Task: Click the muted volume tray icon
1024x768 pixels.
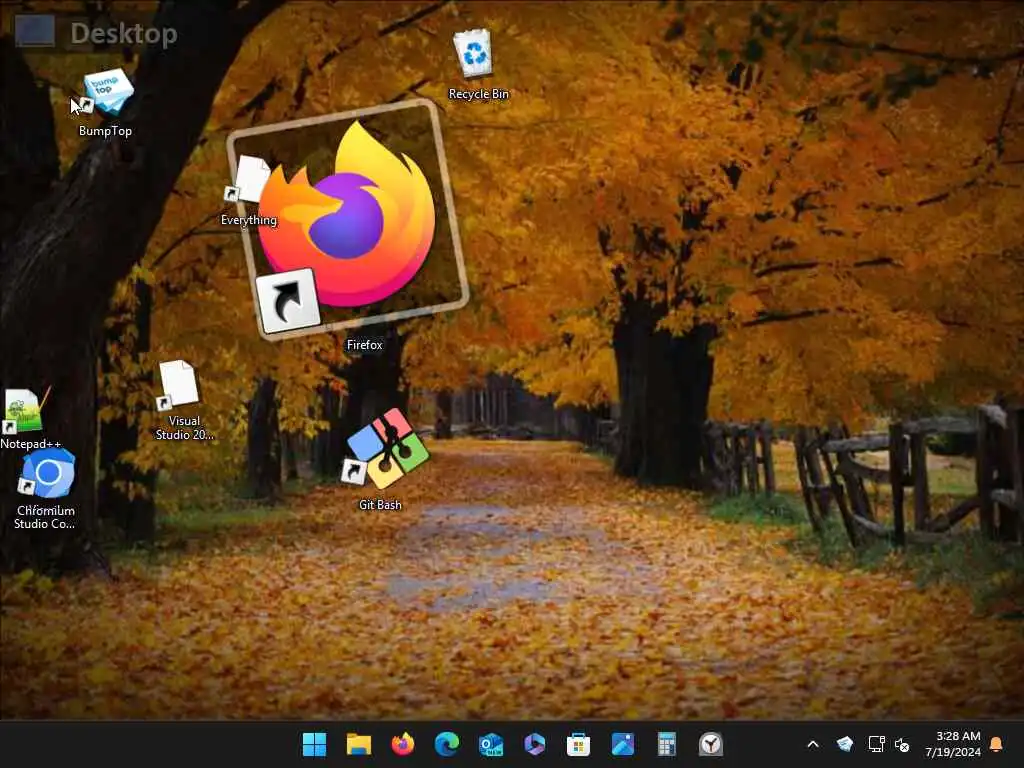Action: coord(902,744)
